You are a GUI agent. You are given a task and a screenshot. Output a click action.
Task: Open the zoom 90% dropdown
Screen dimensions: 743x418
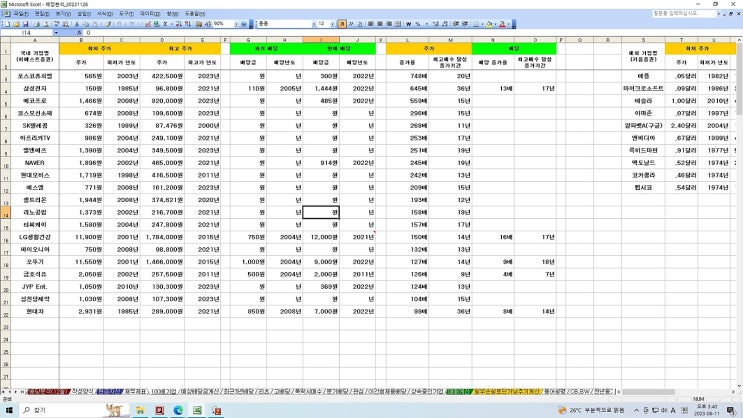pyautogui.click(x=236, y=24)
